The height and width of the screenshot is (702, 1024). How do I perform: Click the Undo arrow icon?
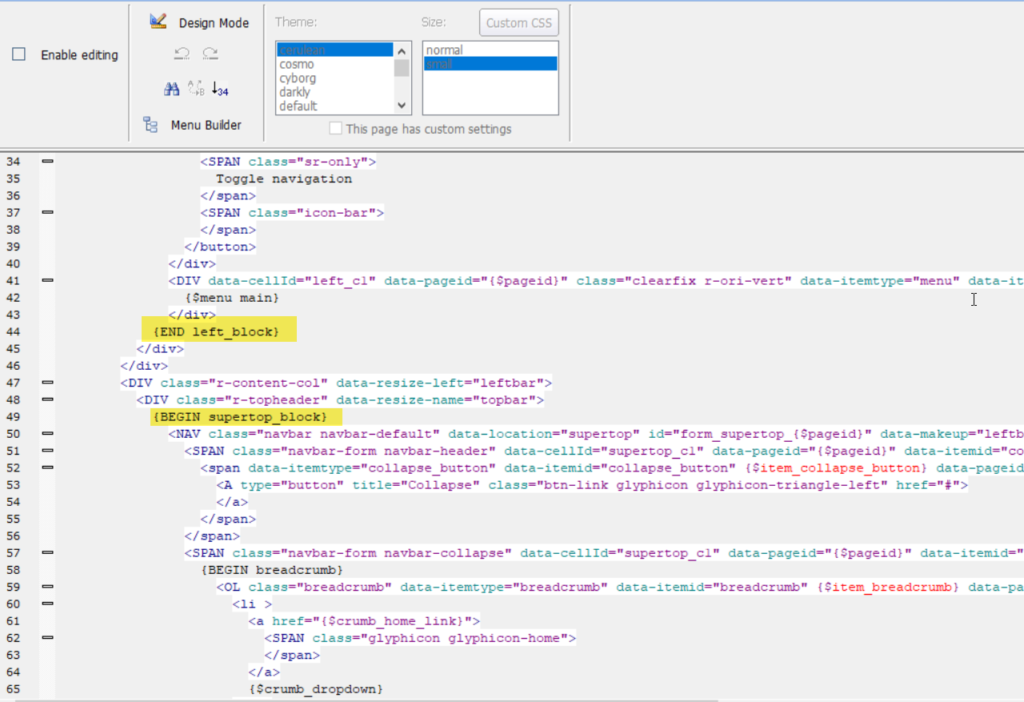tap(182, 55)
